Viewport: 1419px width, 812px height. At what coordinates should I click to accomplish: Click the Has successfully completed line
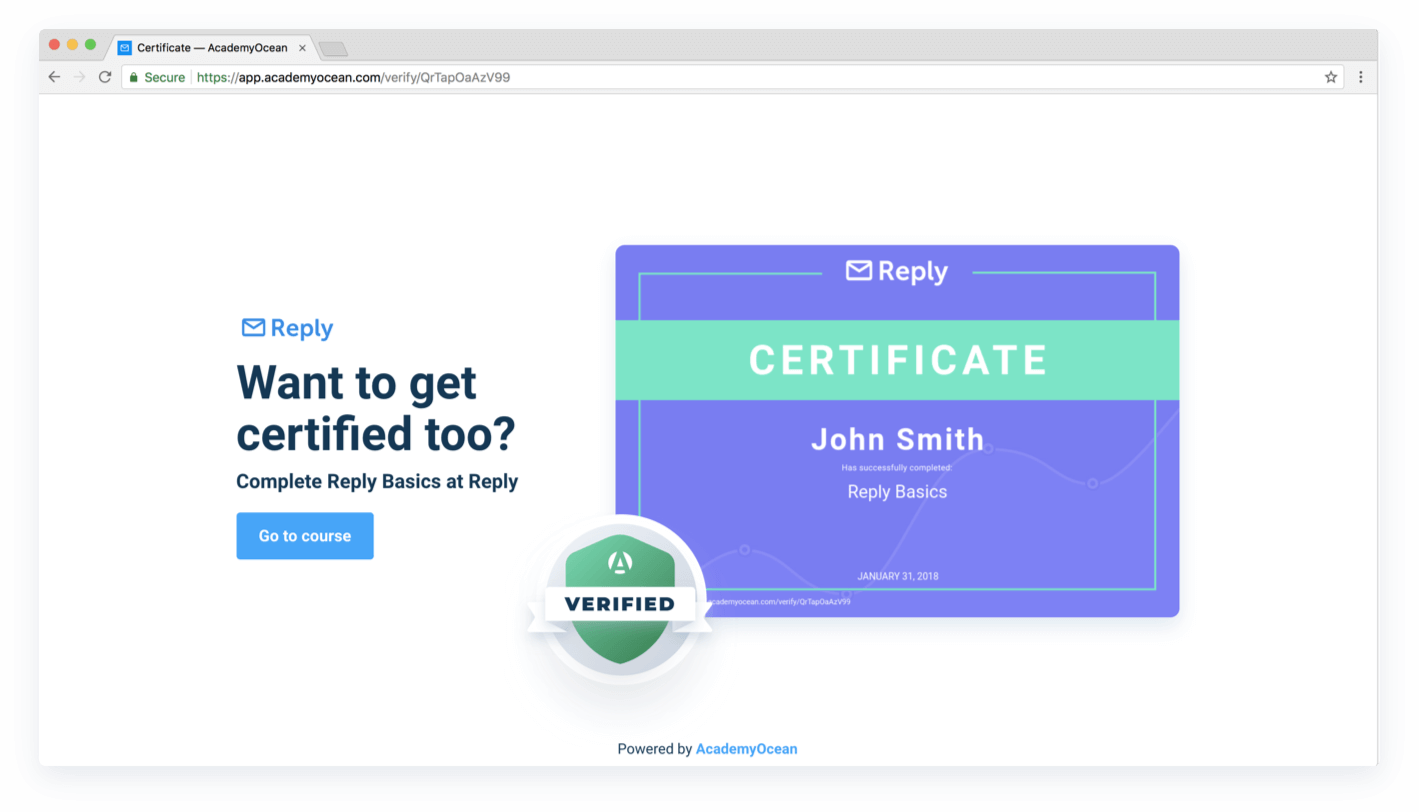tap(897, 468)
